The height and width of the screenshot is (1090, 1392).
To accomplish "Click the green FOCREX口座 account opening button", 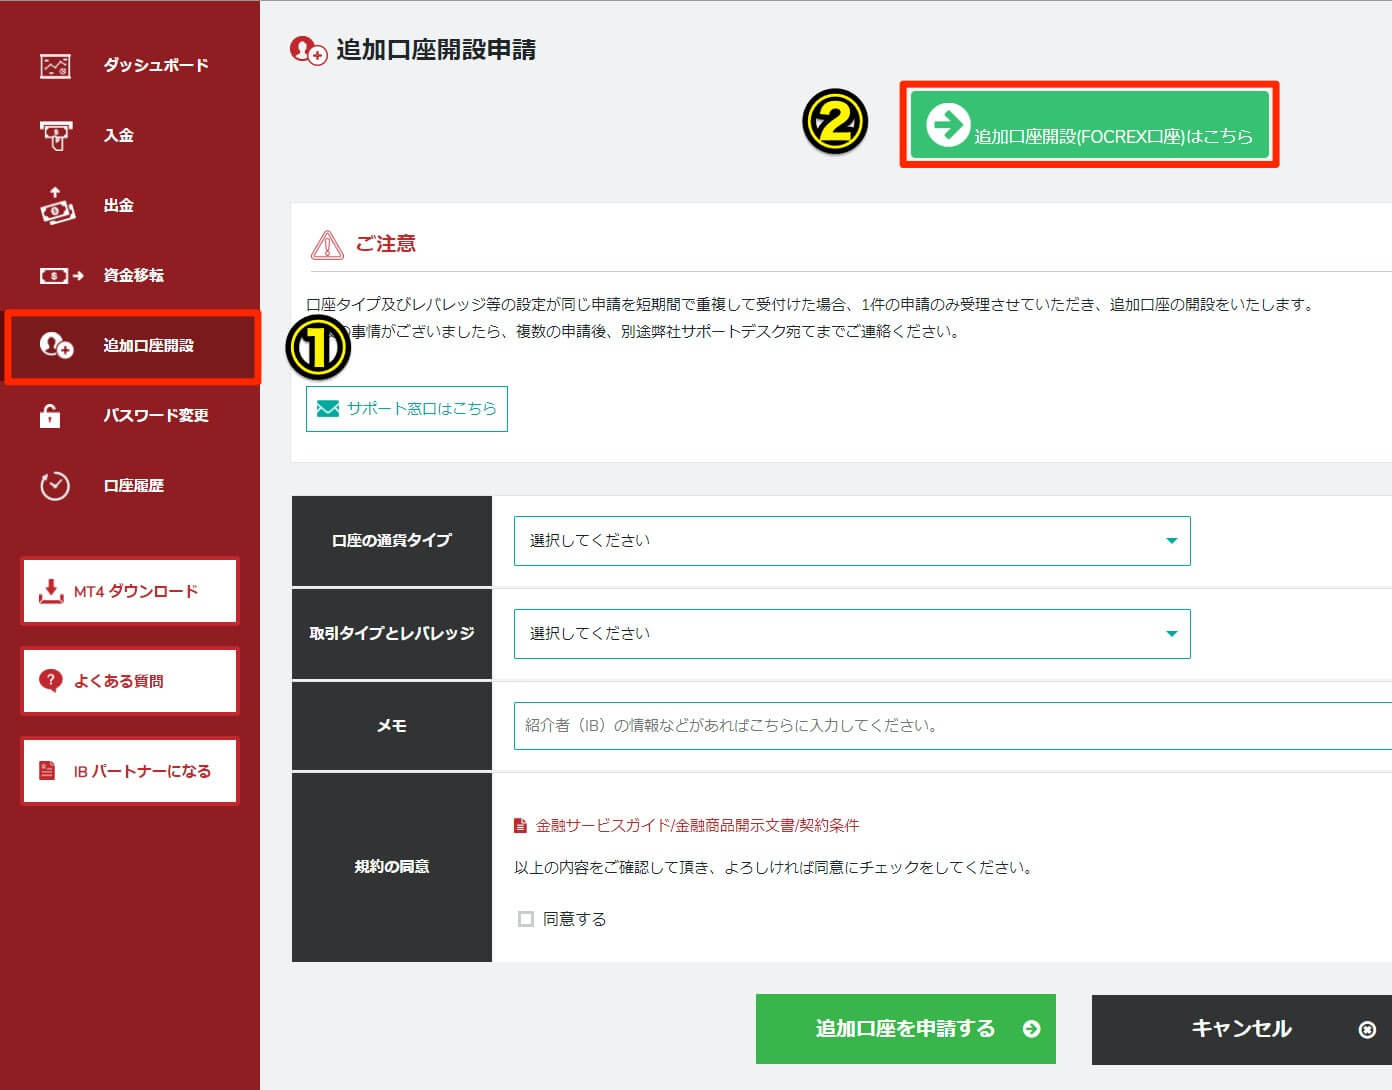I will 1089,126.
